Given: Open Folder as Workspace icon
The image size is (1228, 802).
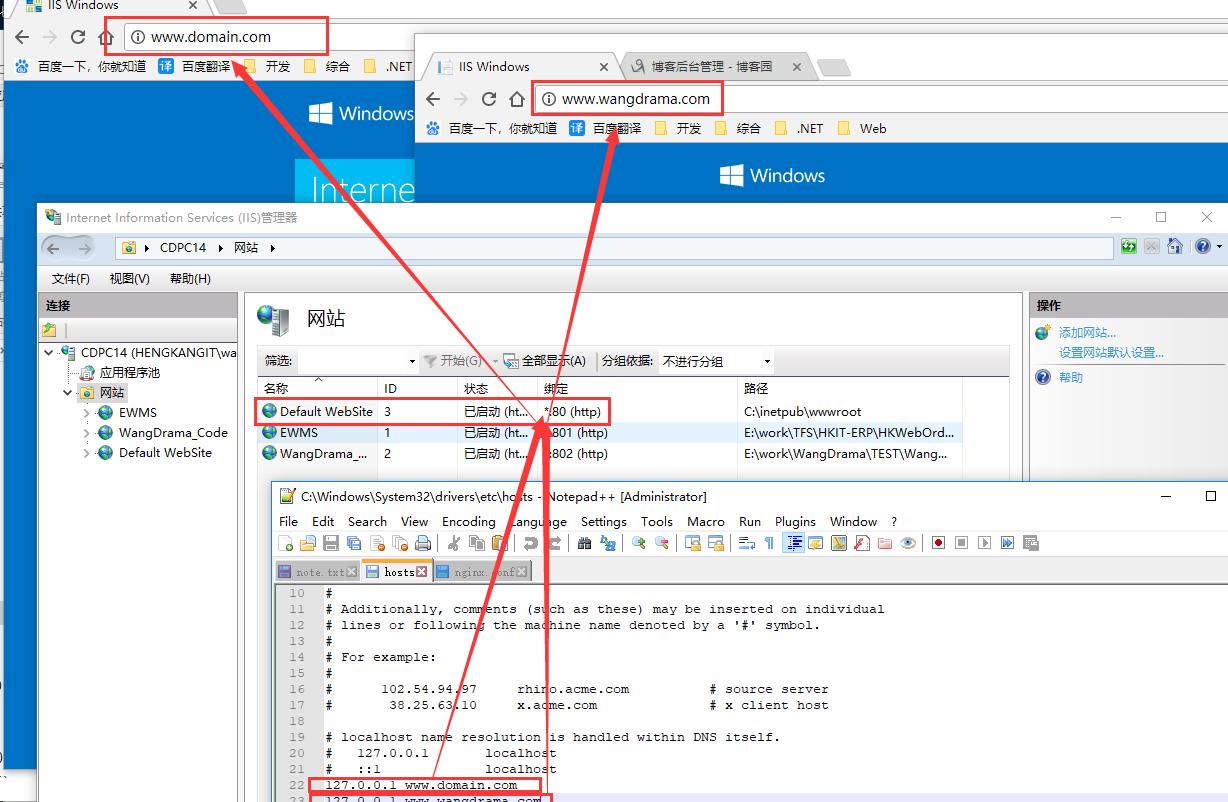Looking at the screenshot, I should pos(884,543).
